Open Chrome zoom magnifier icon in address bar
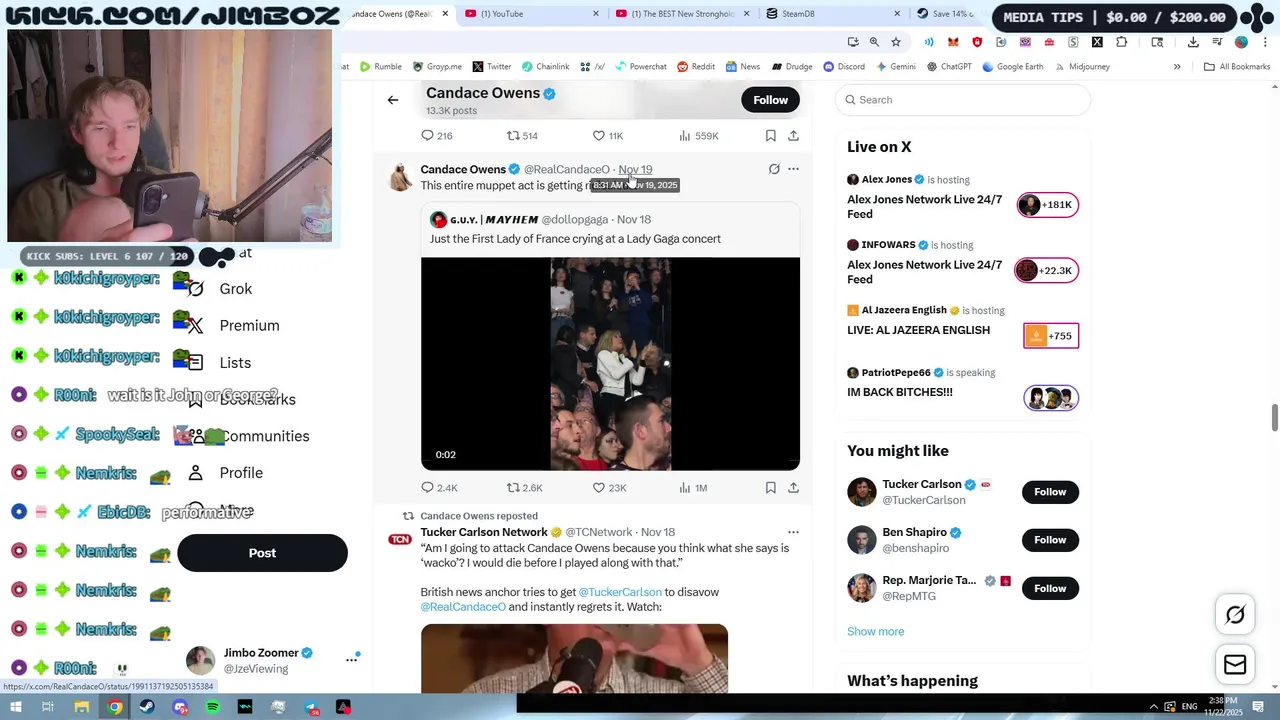Viewport: 1280px width, 720px height. point(874,42)
